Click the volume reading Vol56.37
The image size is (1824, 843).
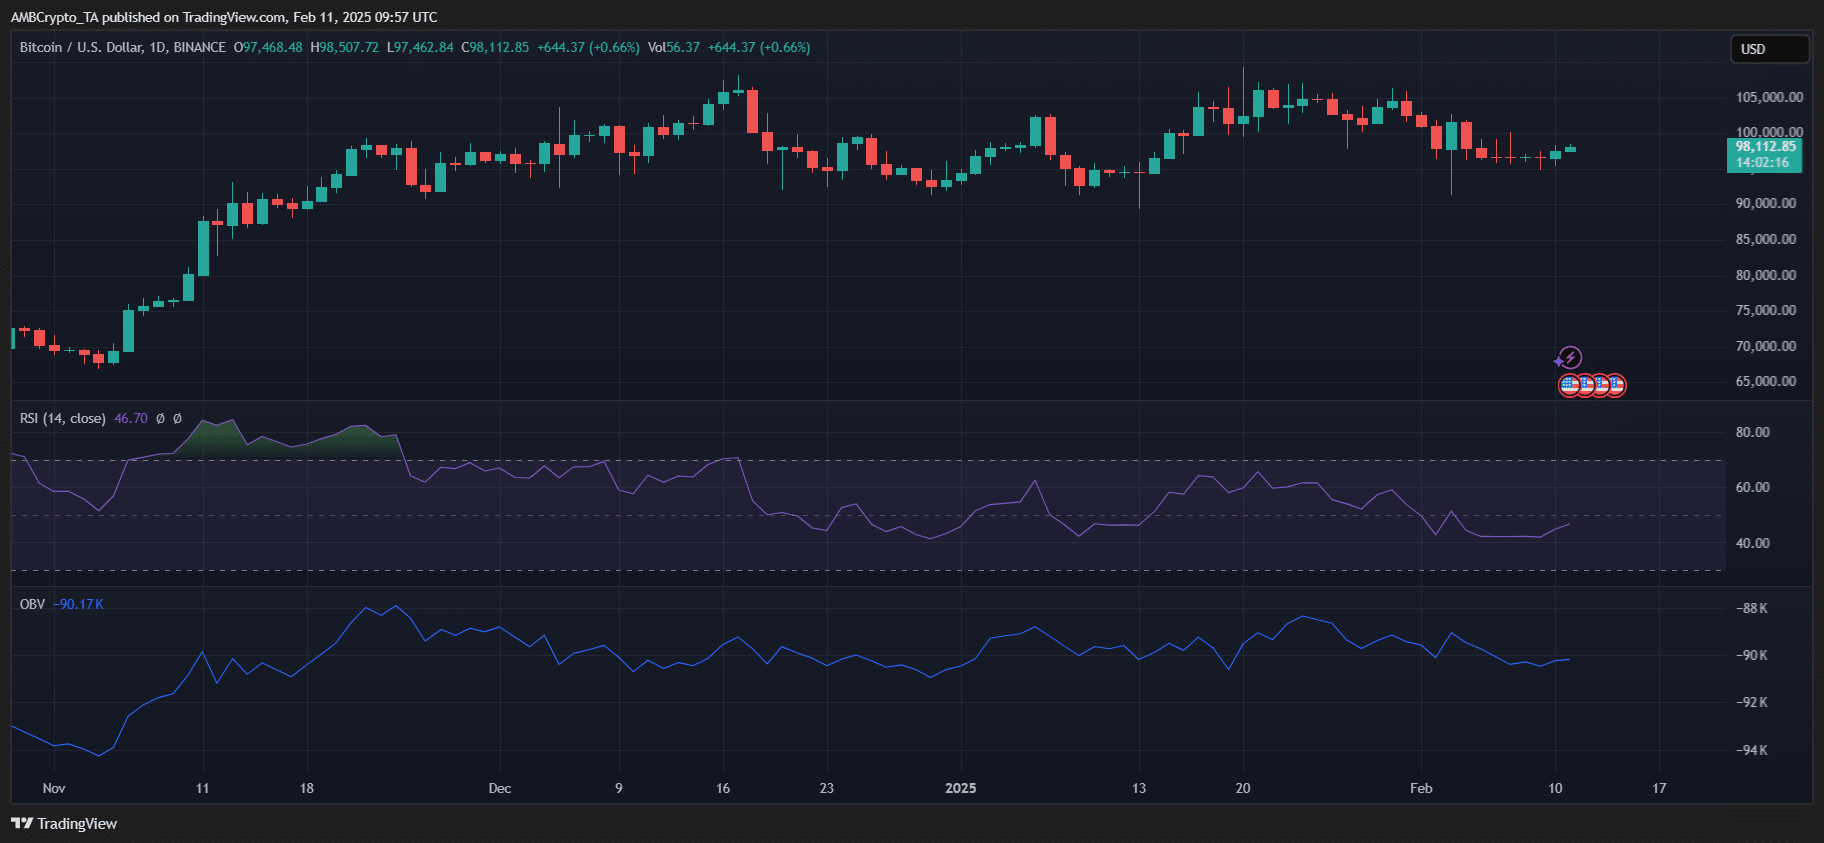click(674, 47)
